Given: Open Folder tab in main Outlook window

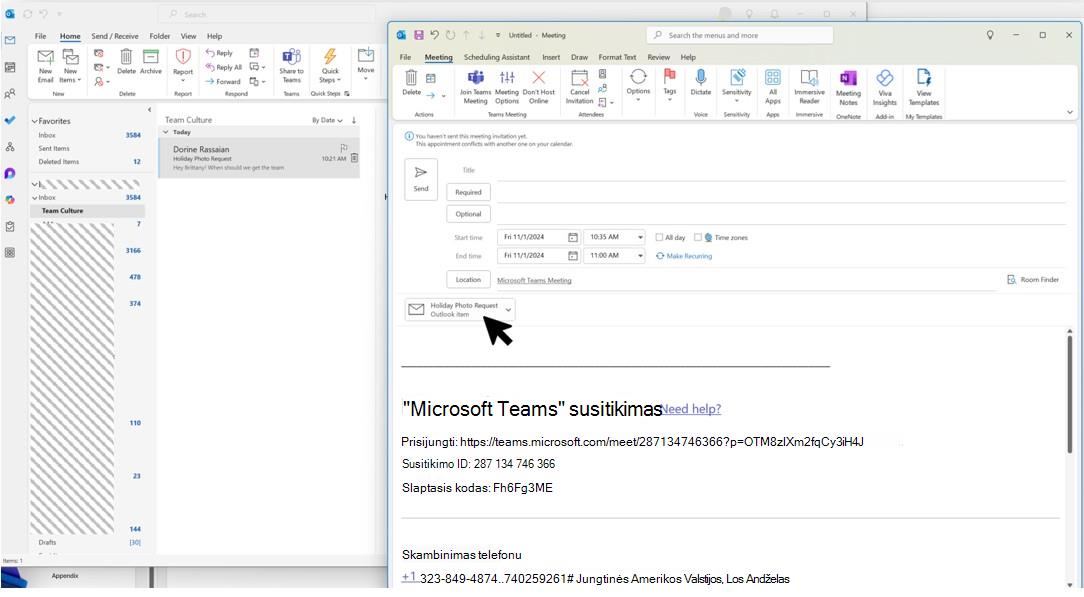Looking at the screenshot, I should [x=160, y=36].
